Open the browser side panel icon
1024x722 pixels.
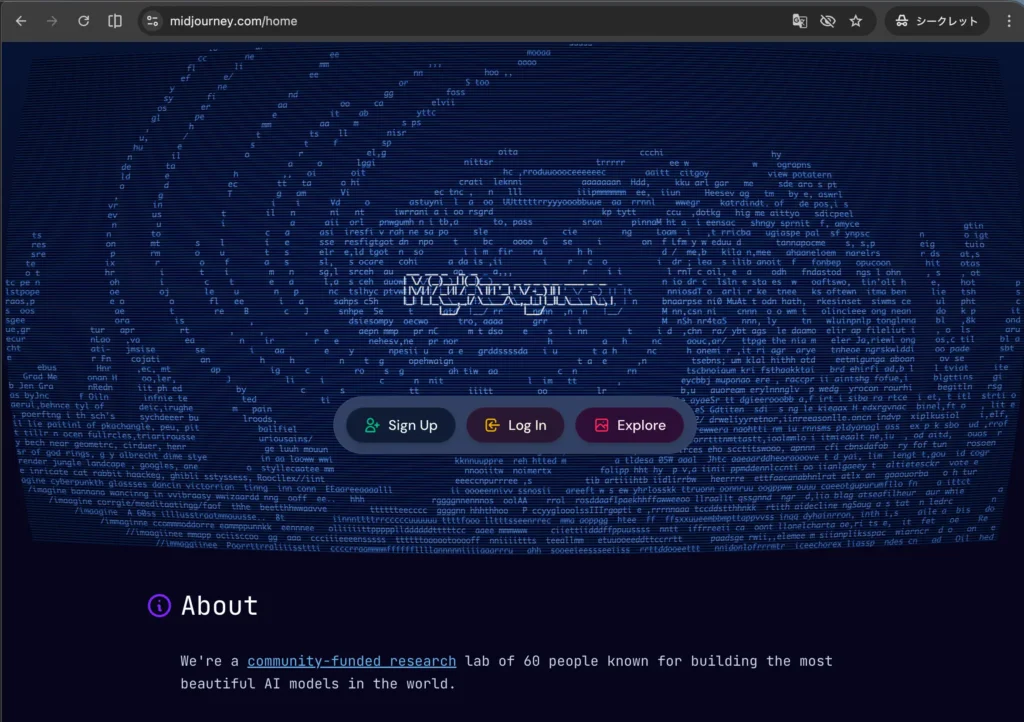click(x=115, y=21)
